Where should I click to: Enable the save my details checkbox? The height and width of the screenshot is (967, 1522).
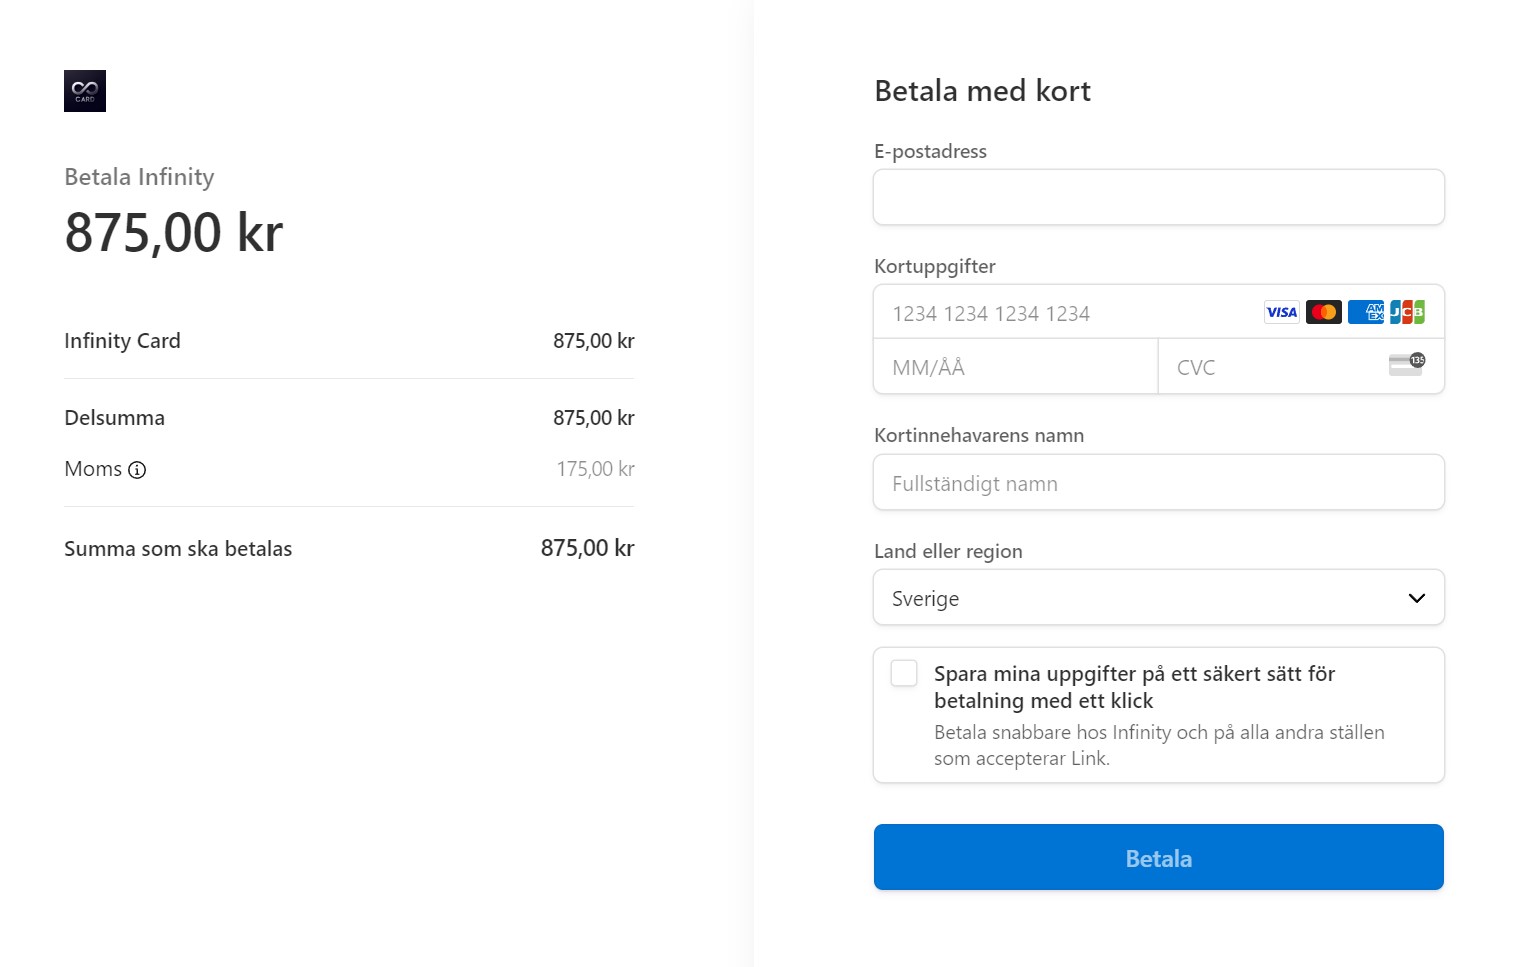coord(904,674)
